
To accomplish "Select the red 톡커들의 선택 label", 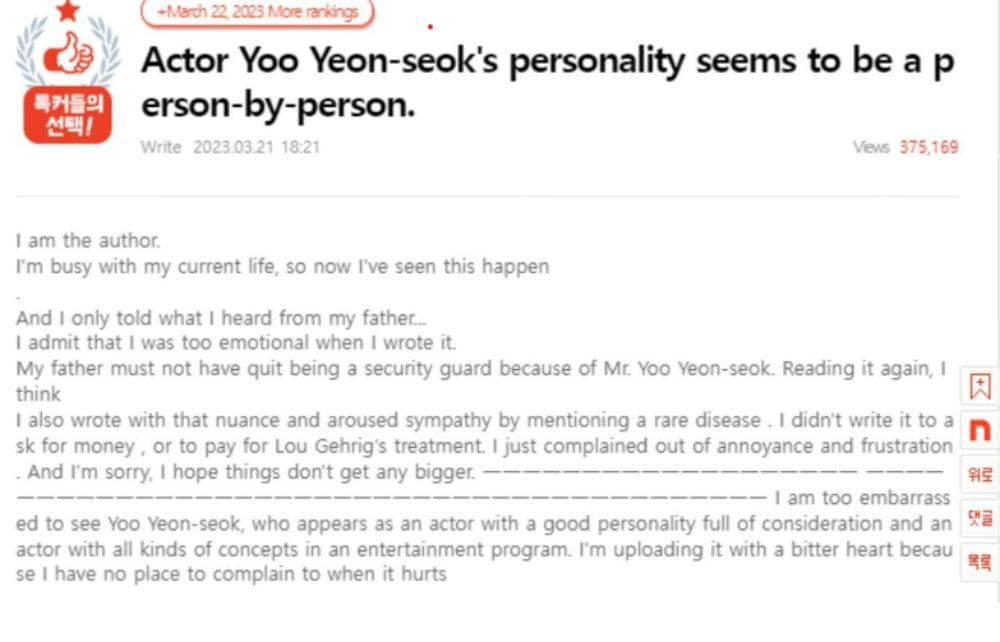I will [68, 115].
